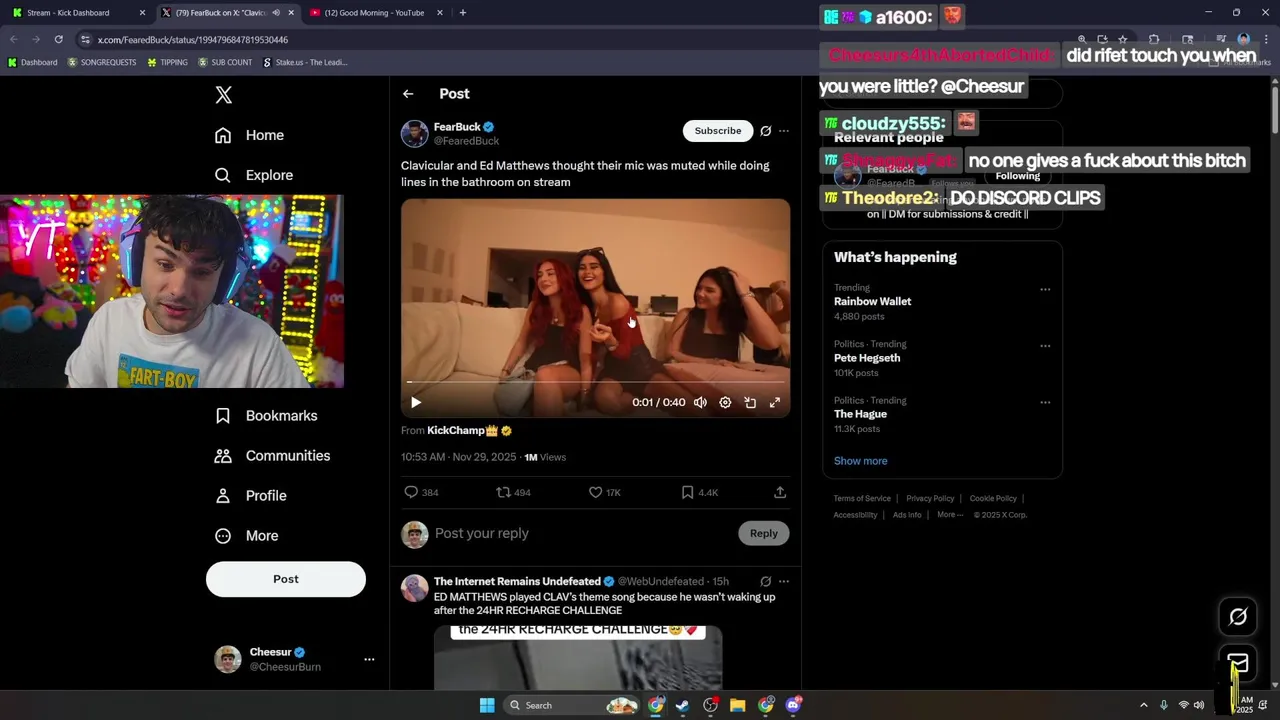Open the TIPPING bookmark
This screenshot has width=1280, height=720.
167,63
